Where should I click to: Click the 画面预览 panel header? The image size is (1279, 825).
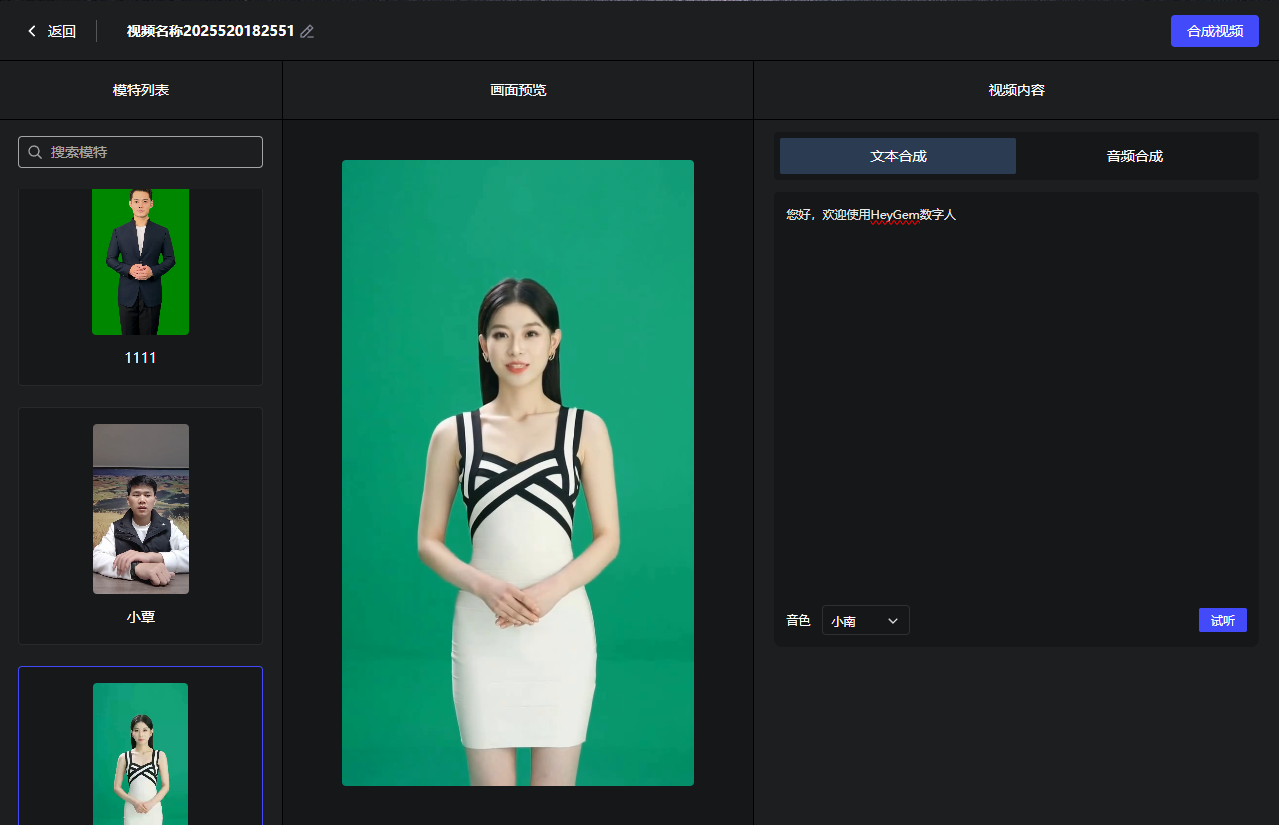[518, 90]
